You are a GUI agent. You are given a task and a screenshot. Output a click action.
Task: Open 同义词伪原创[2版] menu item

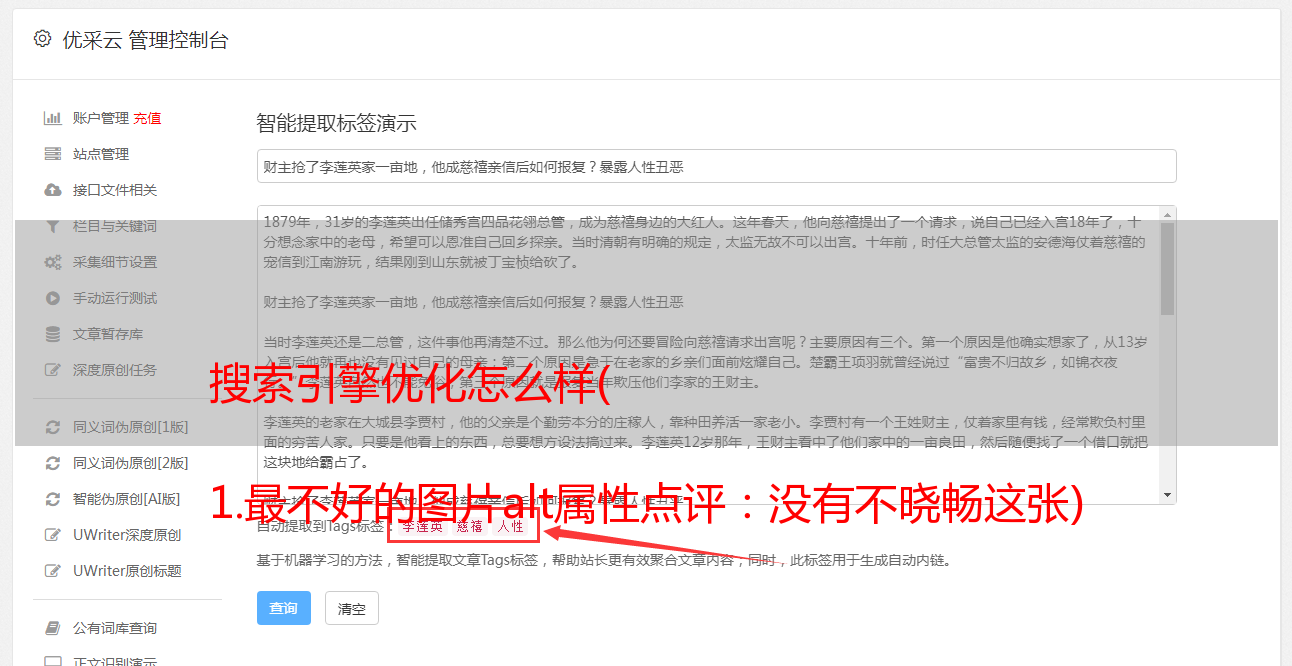click(131, 463)
